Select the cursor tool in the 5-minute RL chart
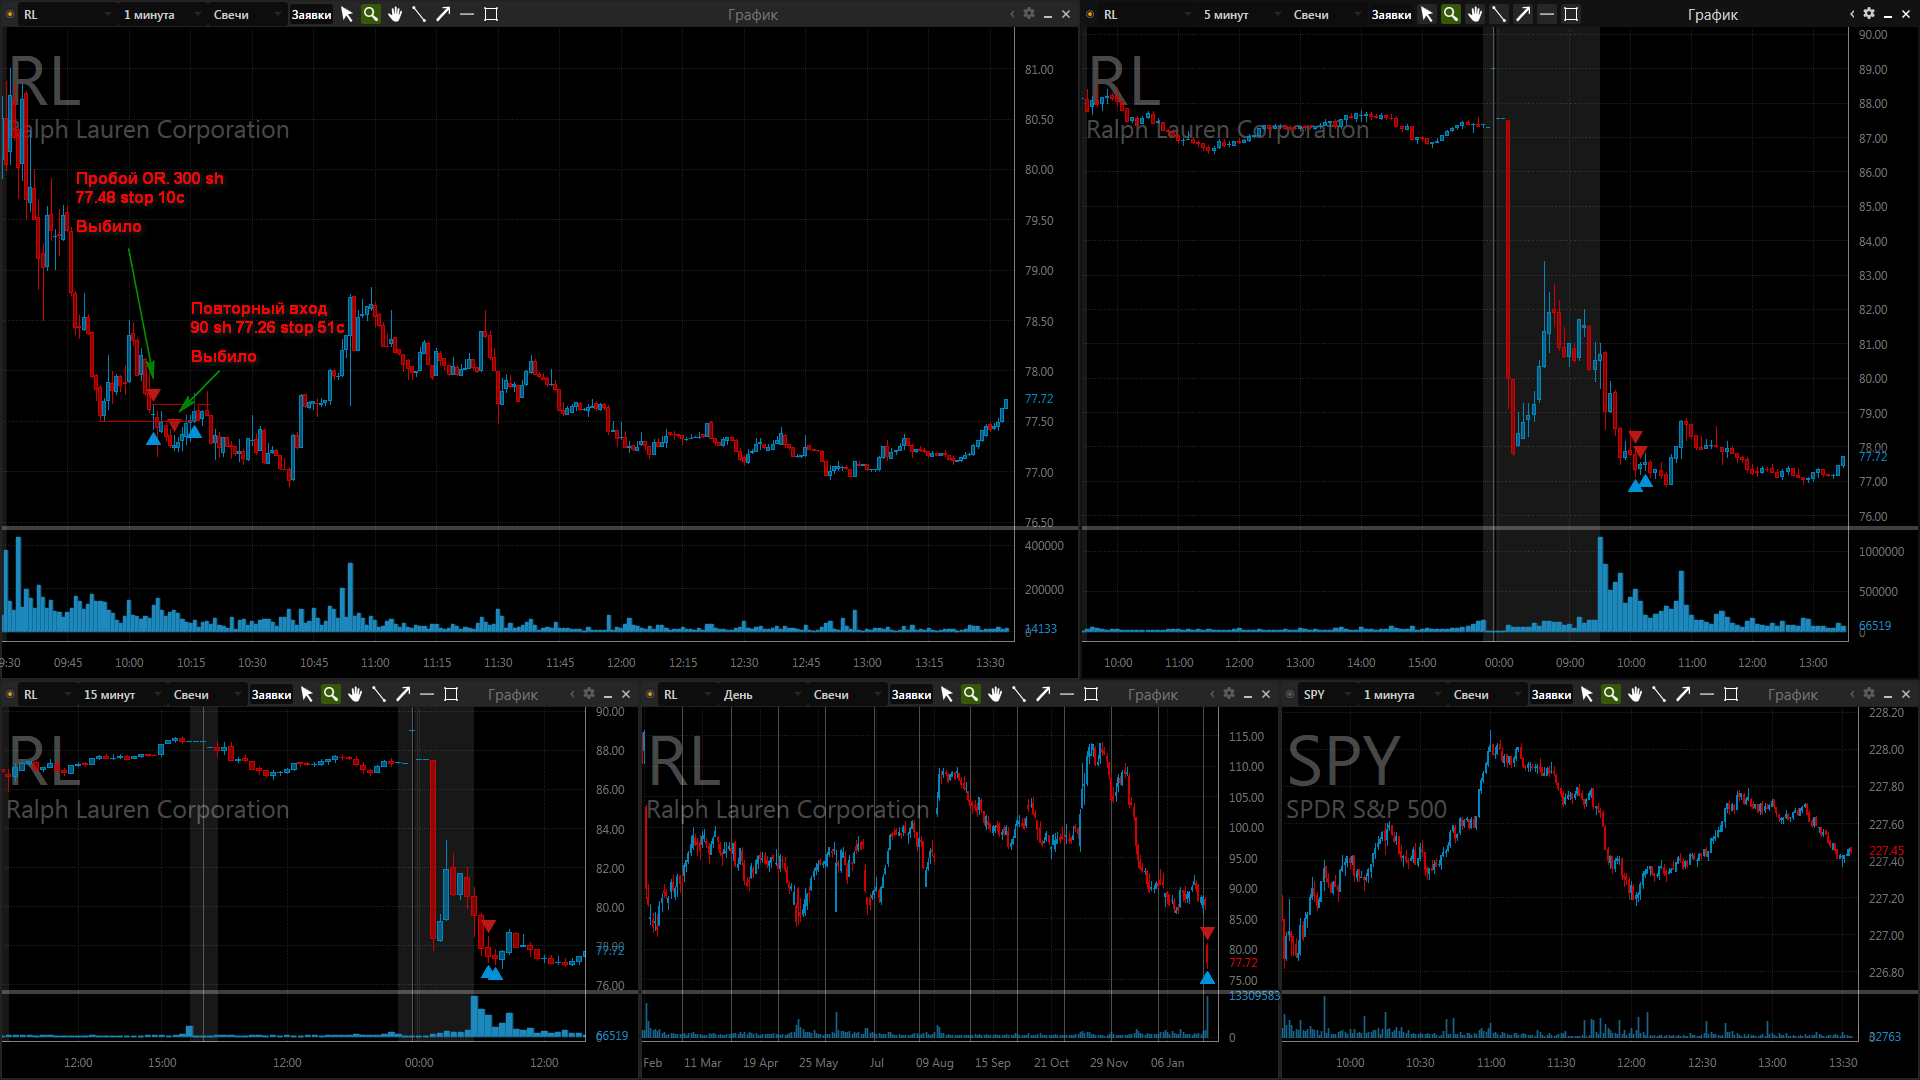This screenshot has width=1920, height=1080. [1427, 14]
